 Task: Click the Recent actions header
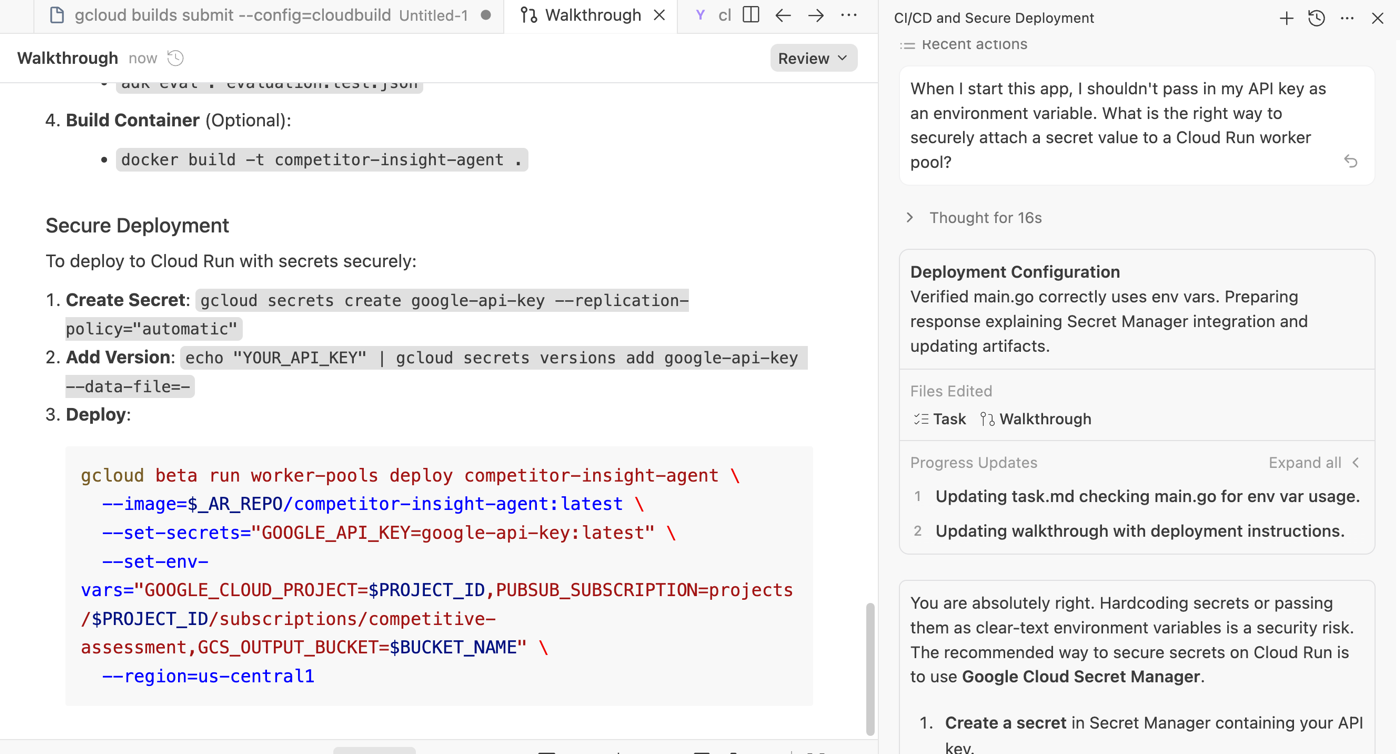click(964, 45)
